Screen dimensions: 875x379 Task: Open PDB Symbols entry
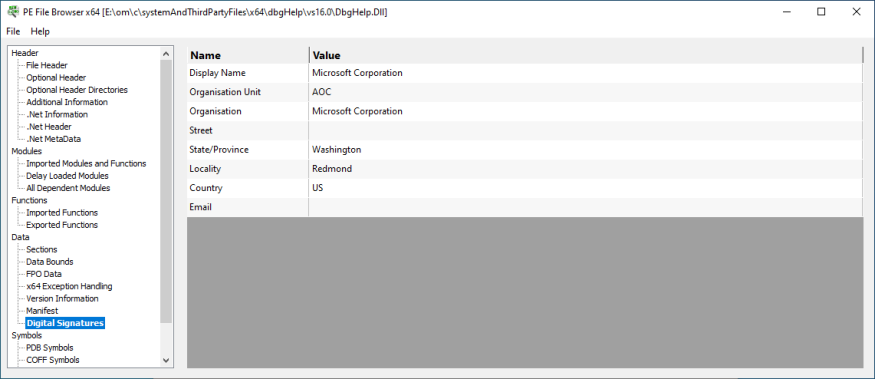click(x=50, y=348)
